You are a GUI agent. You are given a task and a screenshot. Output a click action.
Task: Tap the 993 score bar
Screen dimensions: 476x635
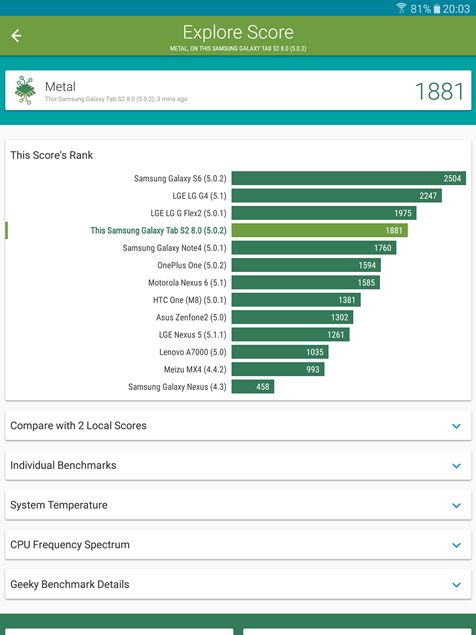click(x=278, y=370)
